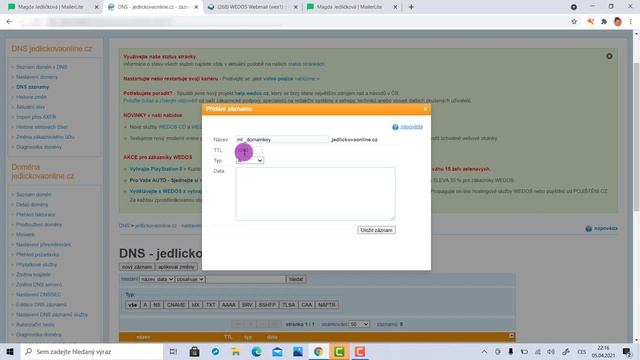Bookmark this page with star icon
Viewport: 640px width, 360px height.
[574, 22]
